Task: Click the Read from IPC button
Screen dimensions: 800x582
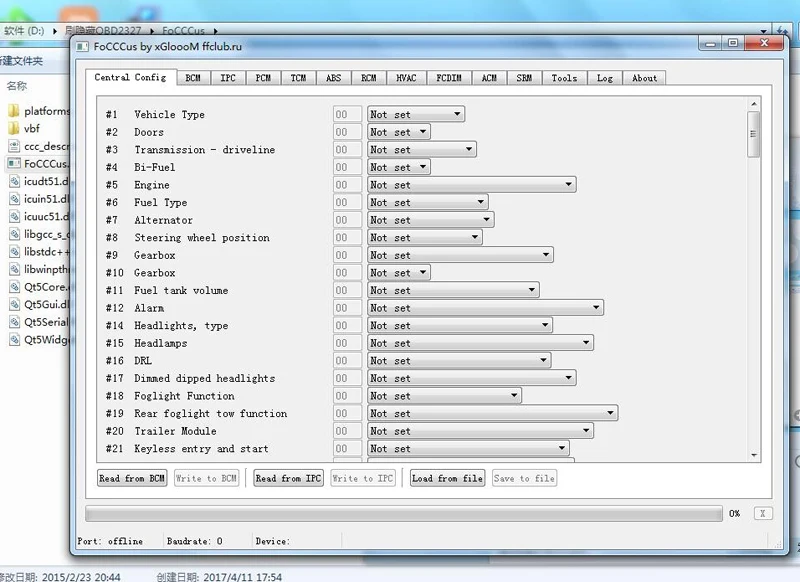Action: click(288, 478)
